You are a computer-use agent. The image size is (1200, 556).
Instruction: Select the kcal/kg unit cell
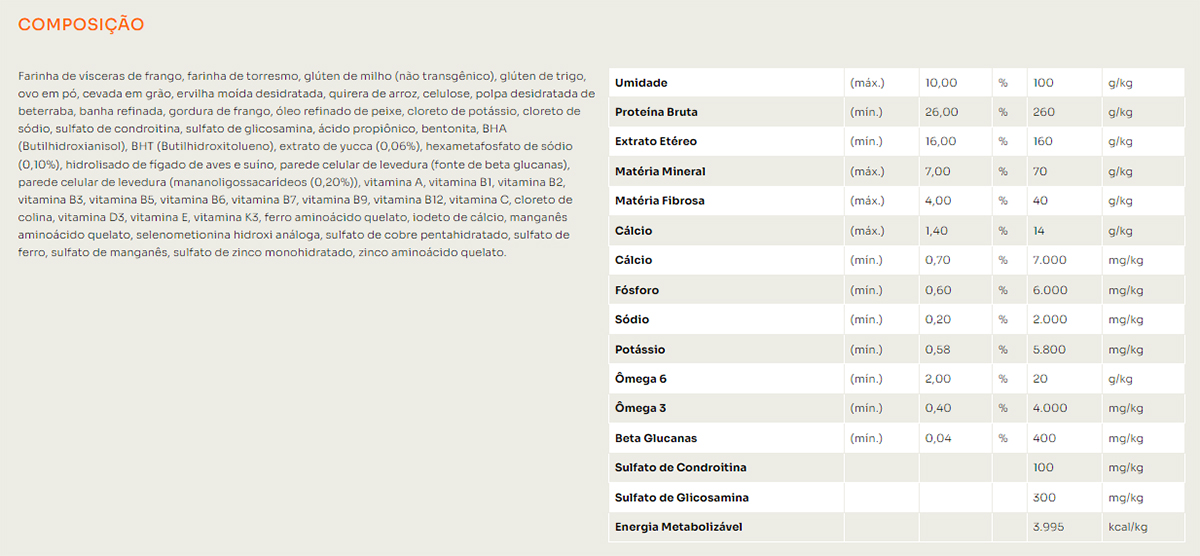point(1127,527)
